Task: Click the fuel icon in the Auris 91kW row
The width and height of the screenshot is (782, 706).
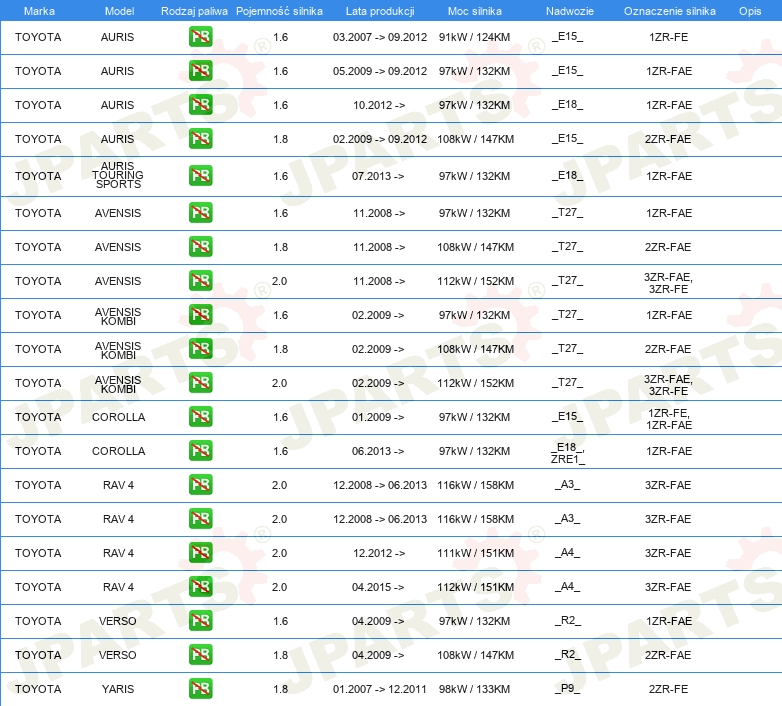Action: 200,37
